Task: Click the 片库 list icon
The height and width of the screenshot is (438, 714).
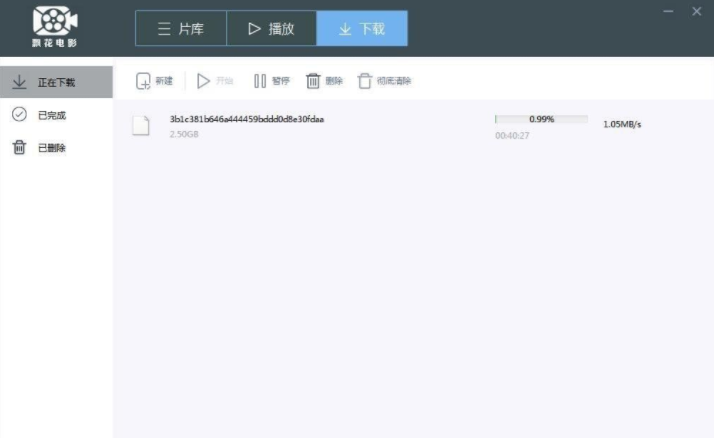Action: (164, 29)
